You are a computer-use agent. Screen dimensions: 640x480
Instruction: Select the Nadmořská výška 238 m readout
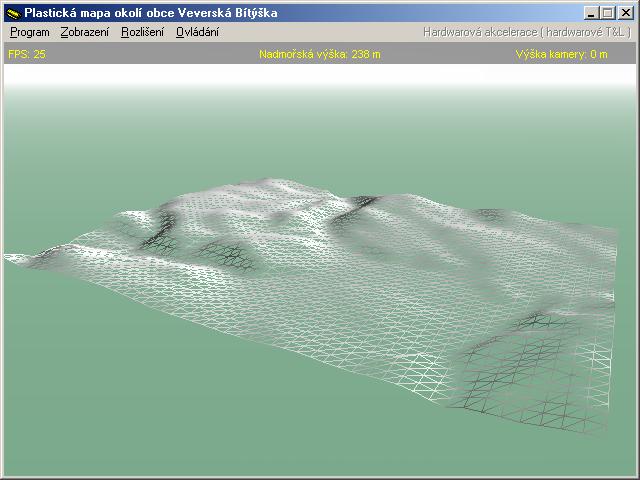(319, 54)
